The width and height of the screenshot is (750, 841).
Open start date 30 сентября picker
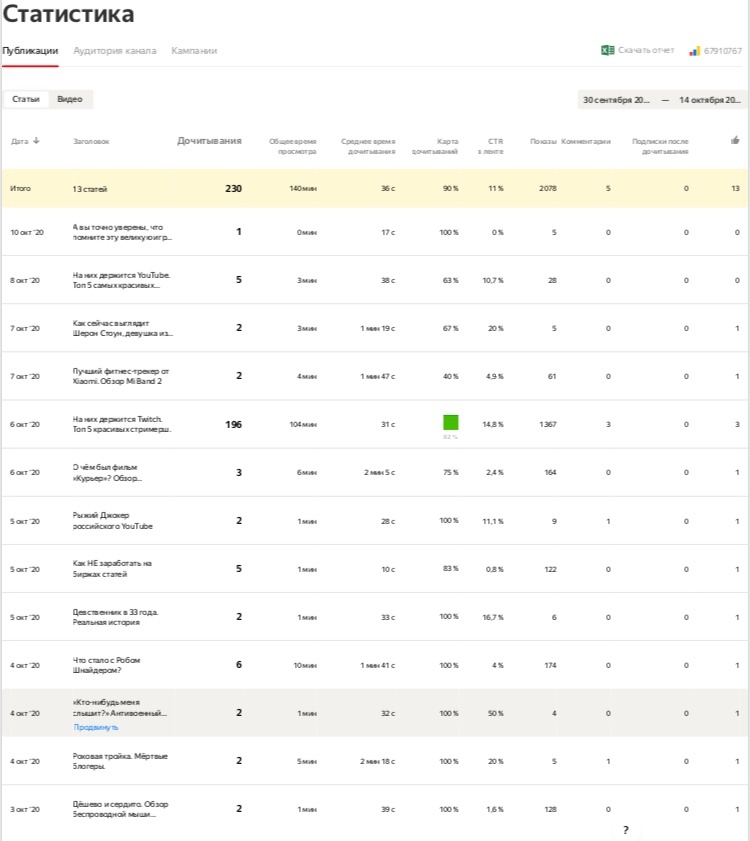tap(616, 100)
